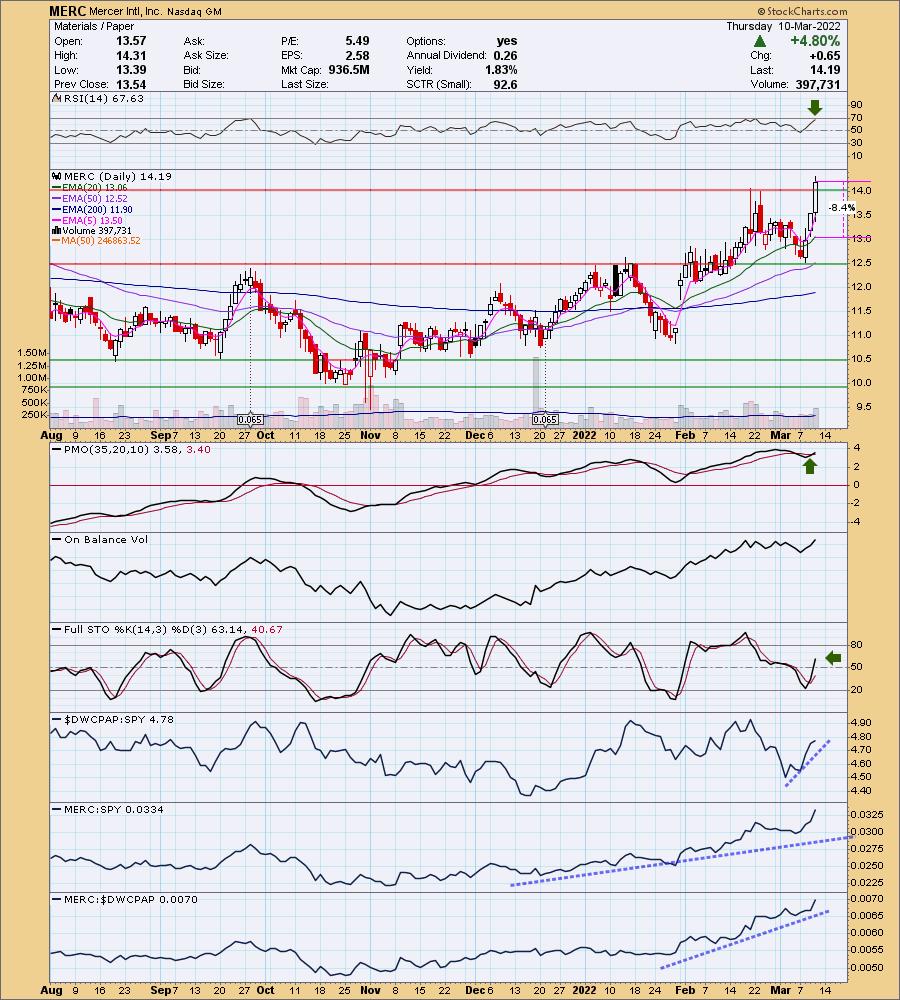Click the -8.4% measurement label
900x1000 pixels.
(x=842, y=208)
